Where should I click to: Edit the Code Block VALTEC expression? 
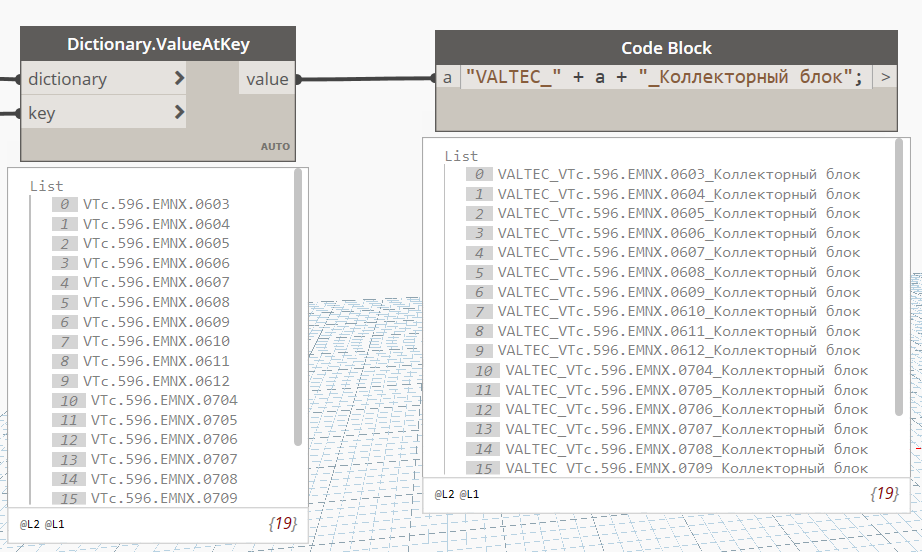point(664,77)
